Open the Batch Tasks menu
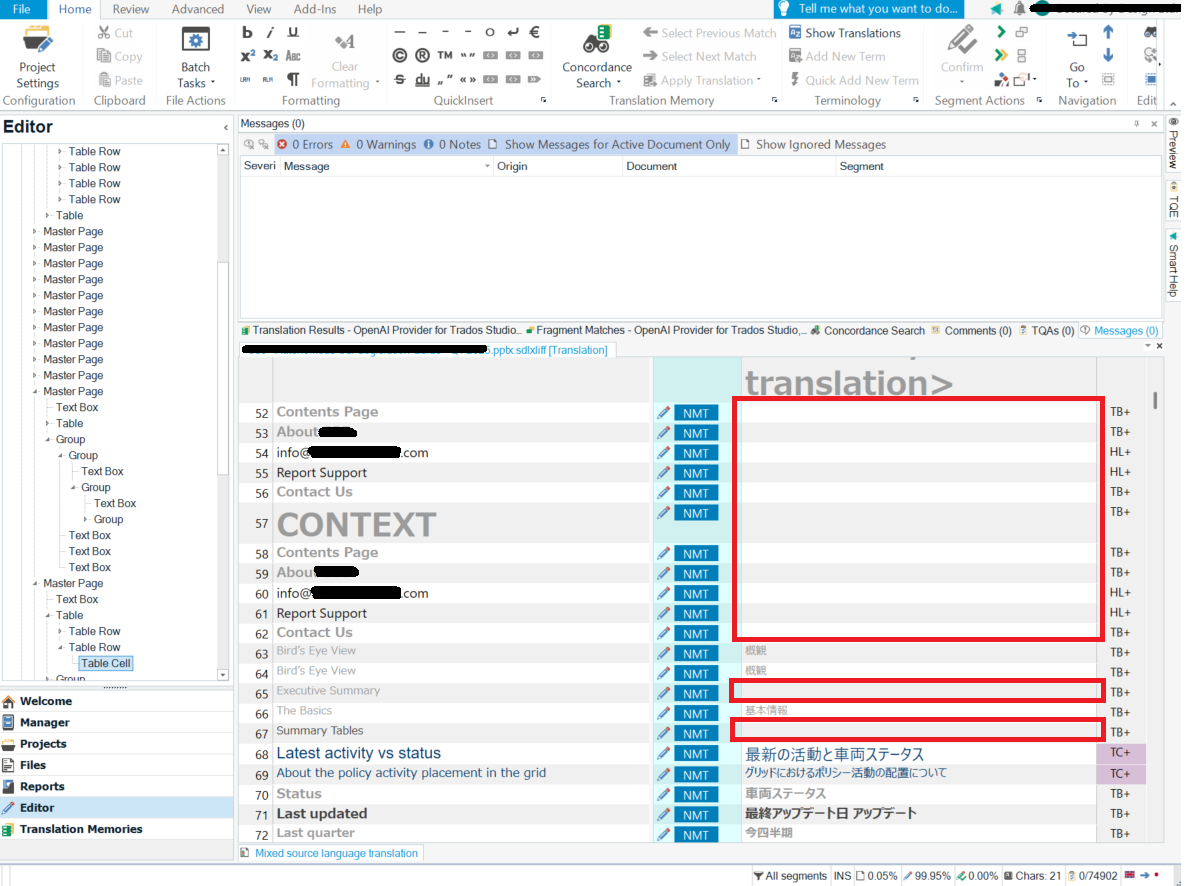Screen dimensions: 1199x886 pos(195,58)
